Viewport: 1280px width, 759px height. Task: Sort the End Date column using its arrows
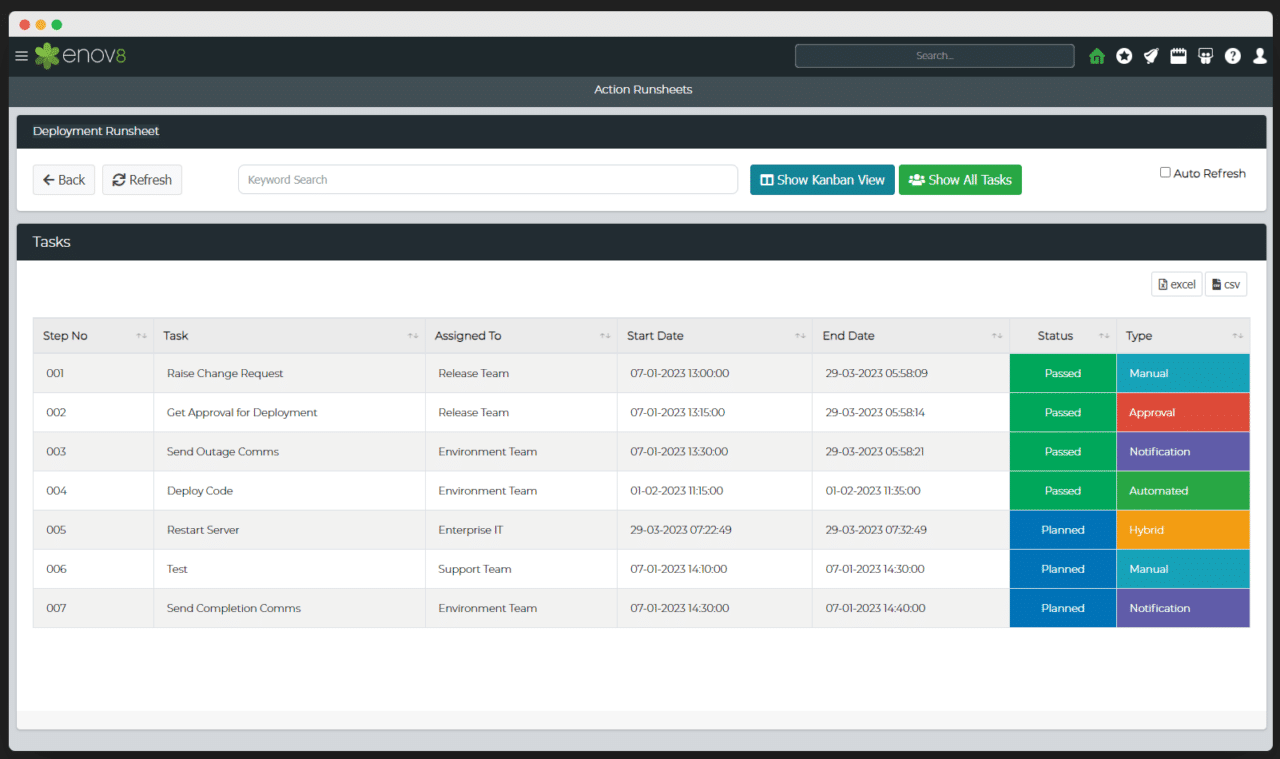996,335
